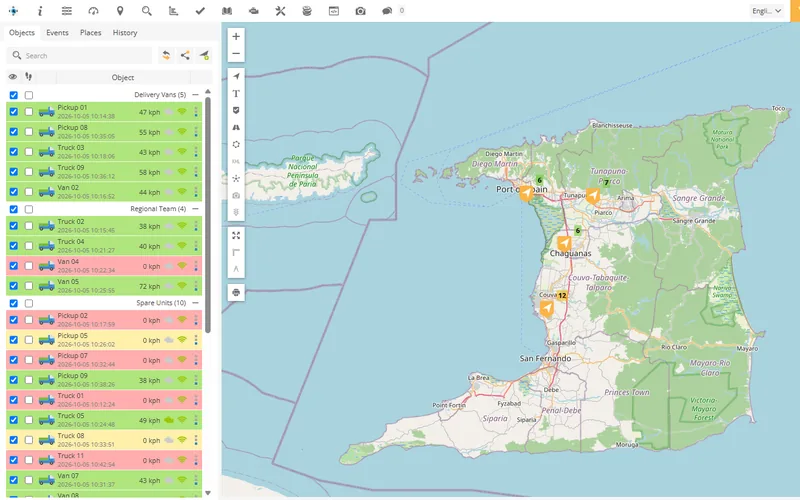Open the language dropdown
Viewport: 800px width, 500px height.
[767, 11]
